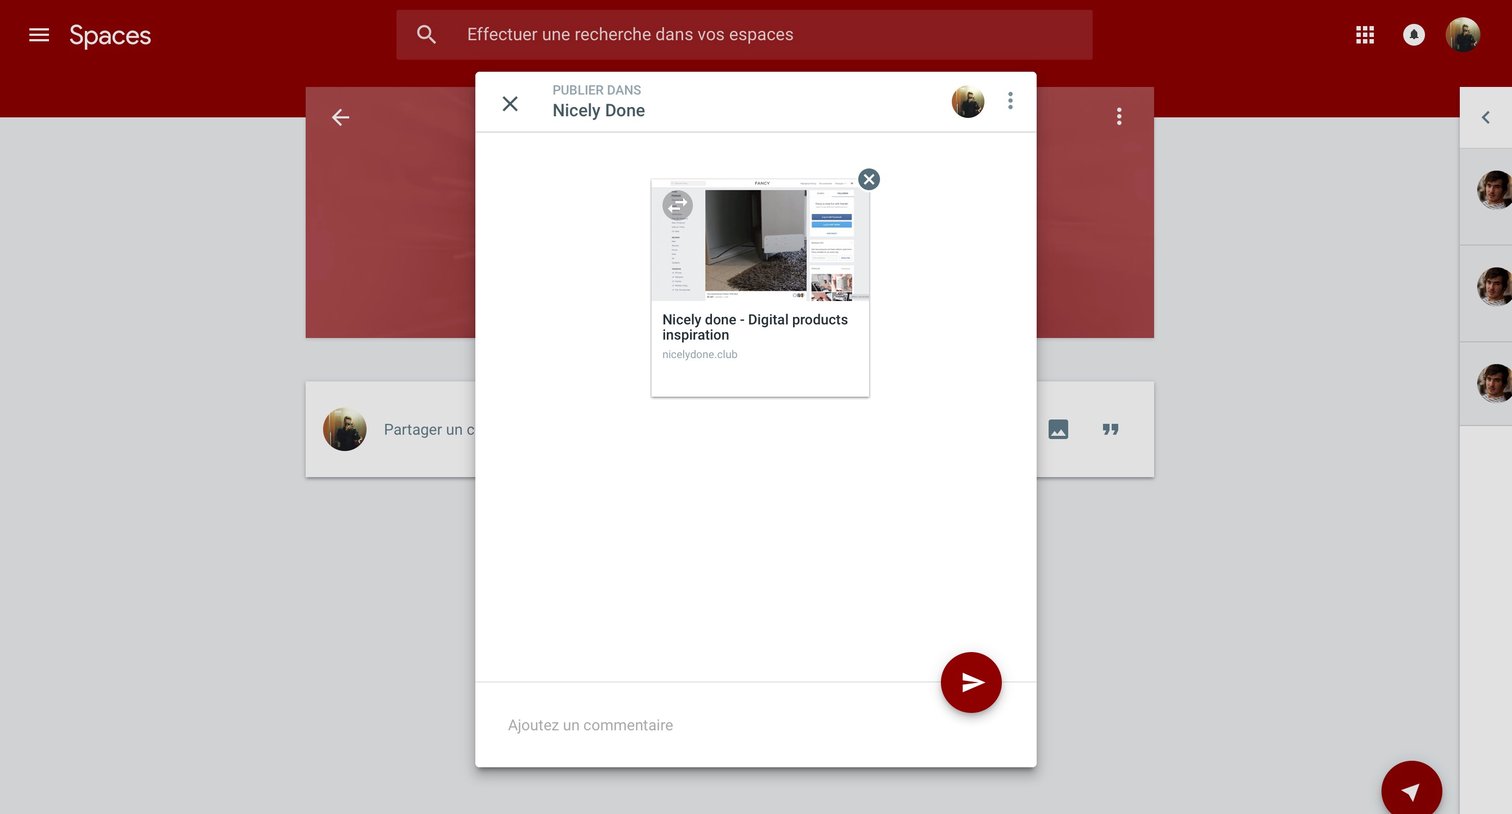This screenshot has height=814, width=1512.
Task: Open the Google apps grid
Action: tap(1365, 35)
